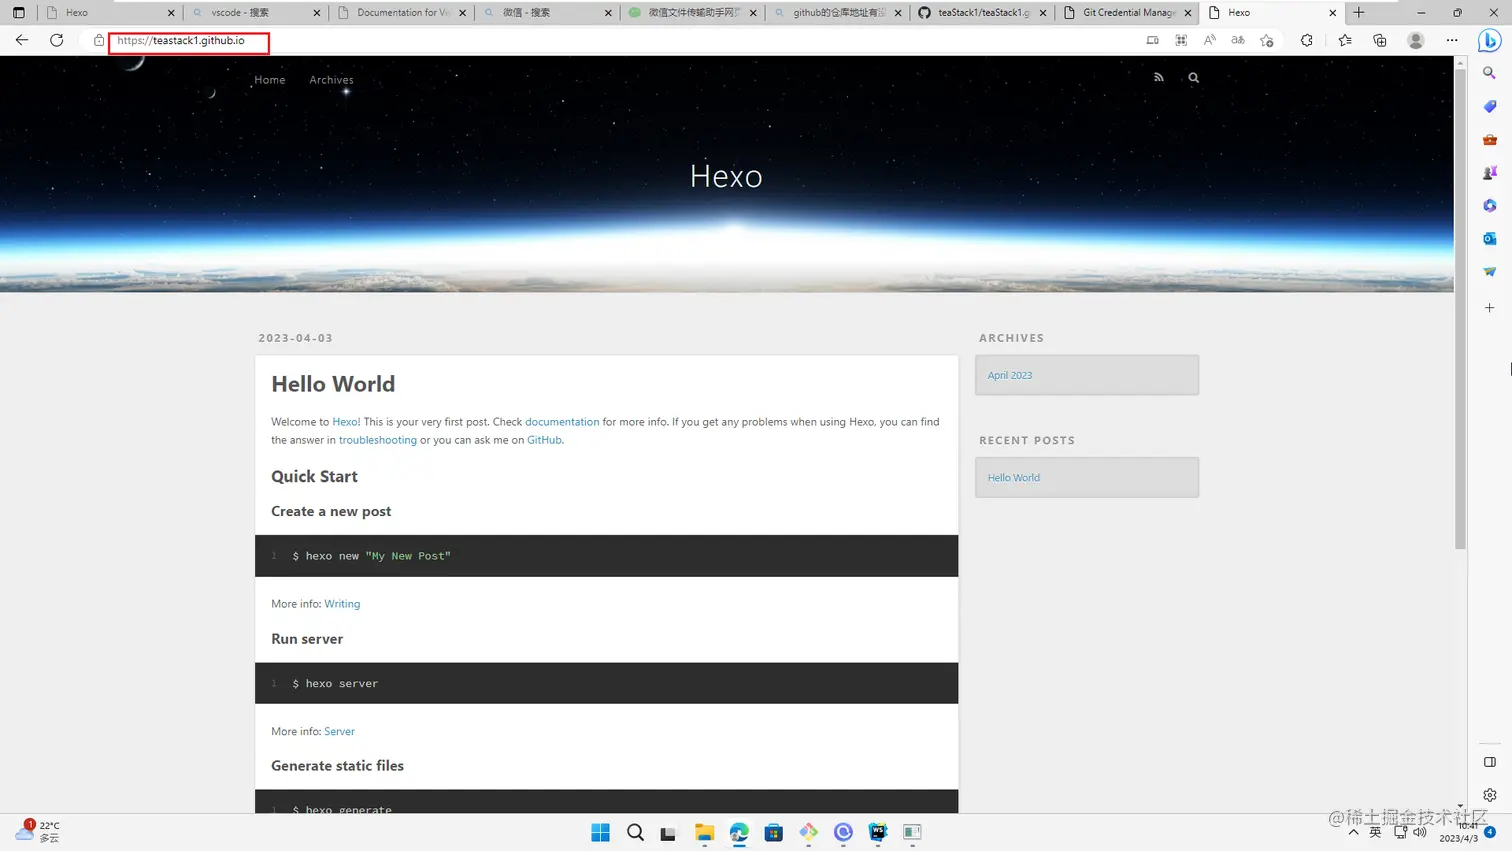The image size is (1512, 851).
Task: Open File Explorer from taskbar
Action: coord(704,832)
